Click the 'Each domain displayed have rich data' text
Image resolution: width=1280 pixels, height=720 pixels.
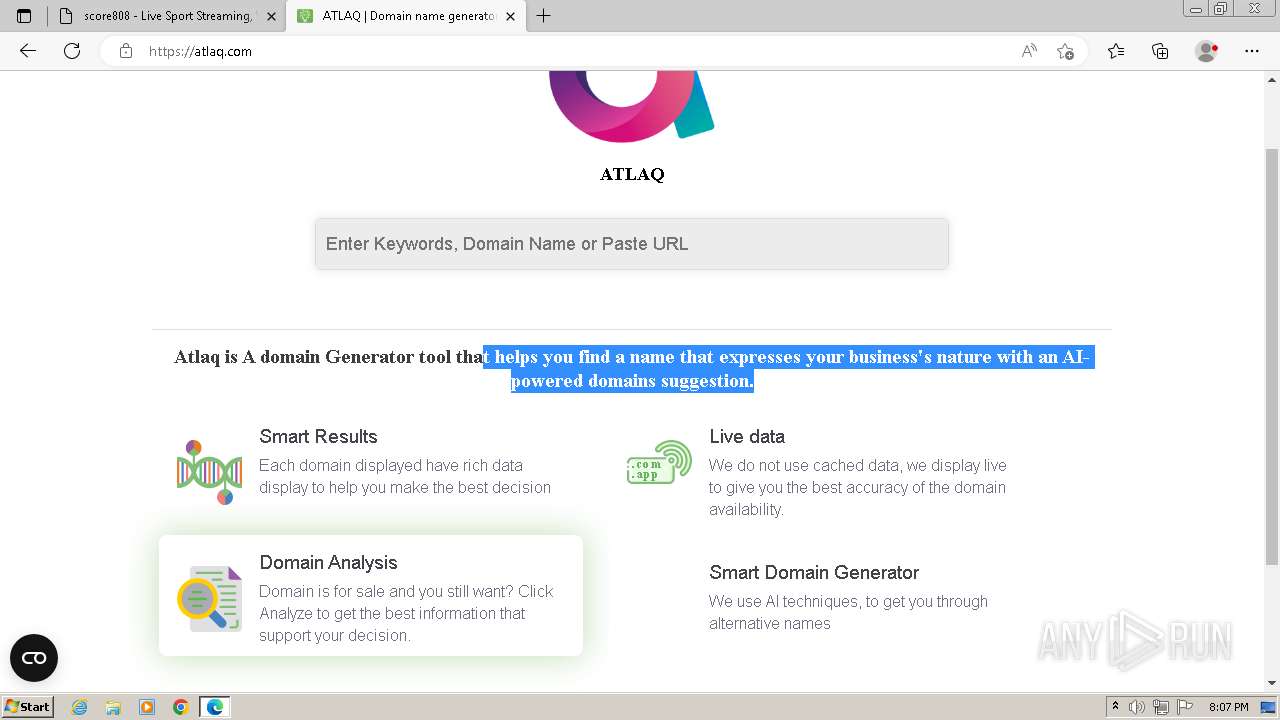pyautogui.click(x=405, y=476)
